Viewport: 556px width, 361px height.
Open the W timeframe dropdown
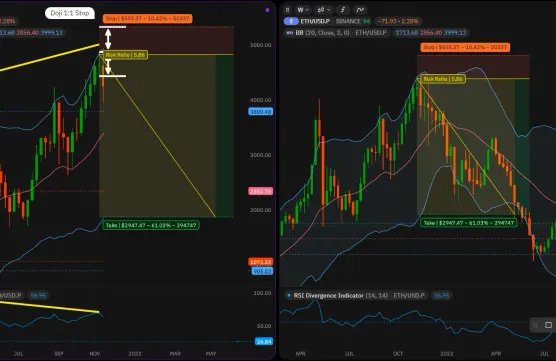pyautogui.click(x=303, y=10)
